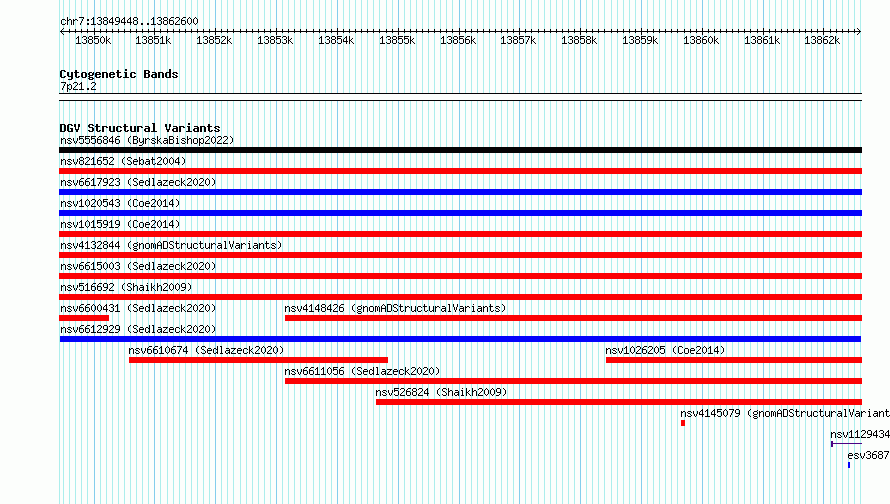Open nsv6610674 (Sedlazeck2020) variant label
890x504 pixels.
(x=206, y=350)
